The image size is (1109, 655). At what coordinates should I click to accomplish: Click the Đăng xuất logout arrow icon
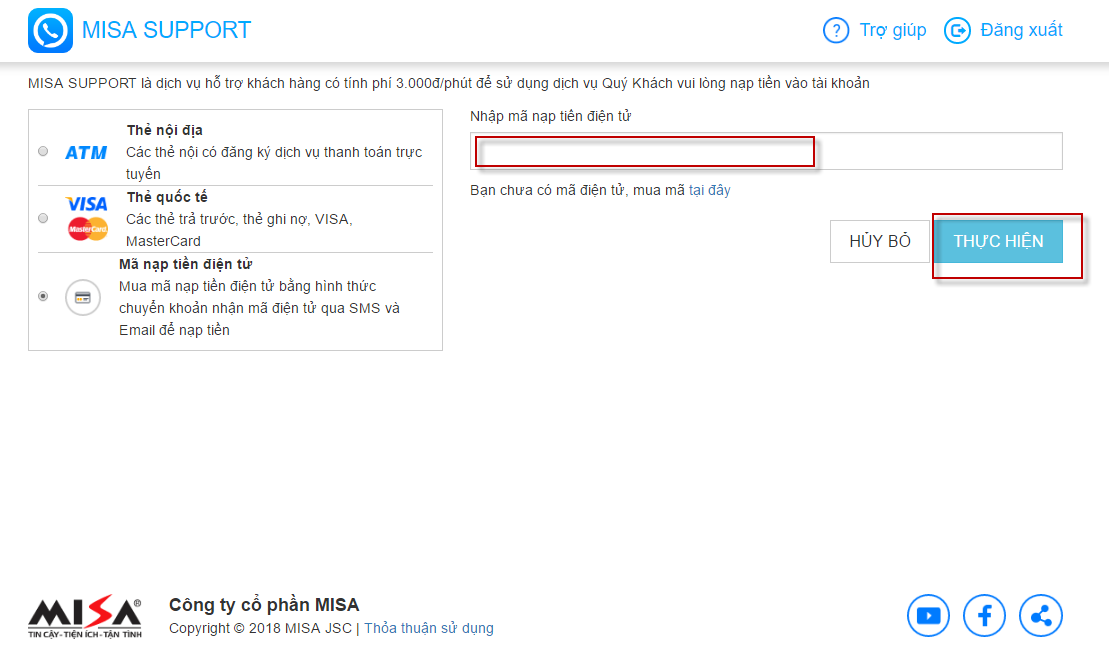pyautogui.click(x=957, y=30)
